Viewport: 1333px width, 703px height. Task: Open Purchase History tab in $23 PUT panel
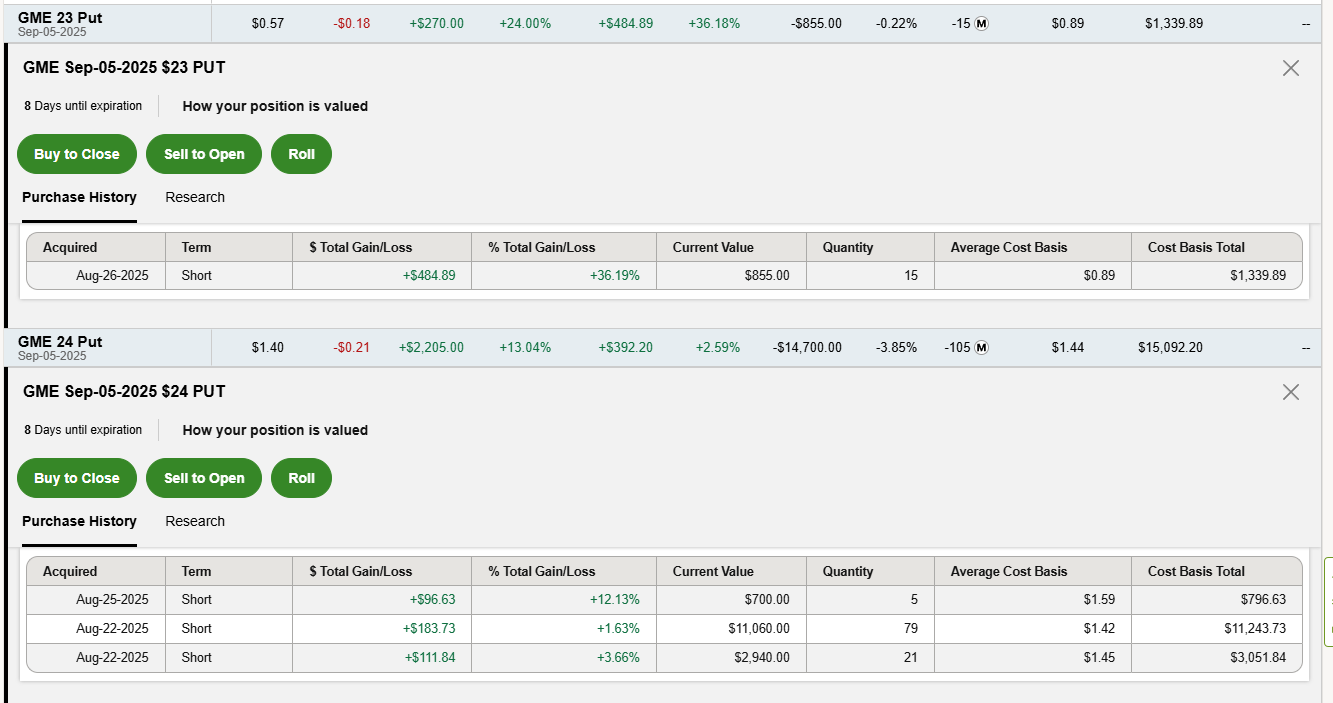point(79,197)
